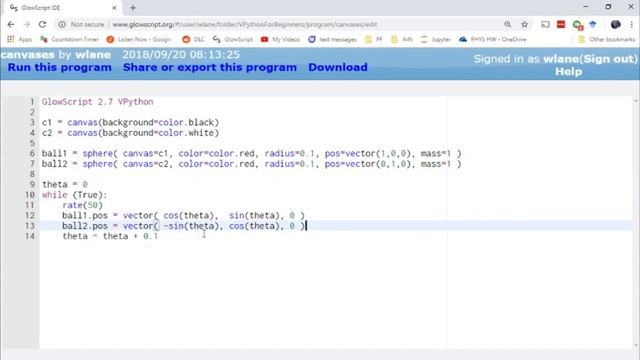Viewport: 640px width, 360px height.
Task: Reload the page with the refresh icon
Action: point(42,24)
